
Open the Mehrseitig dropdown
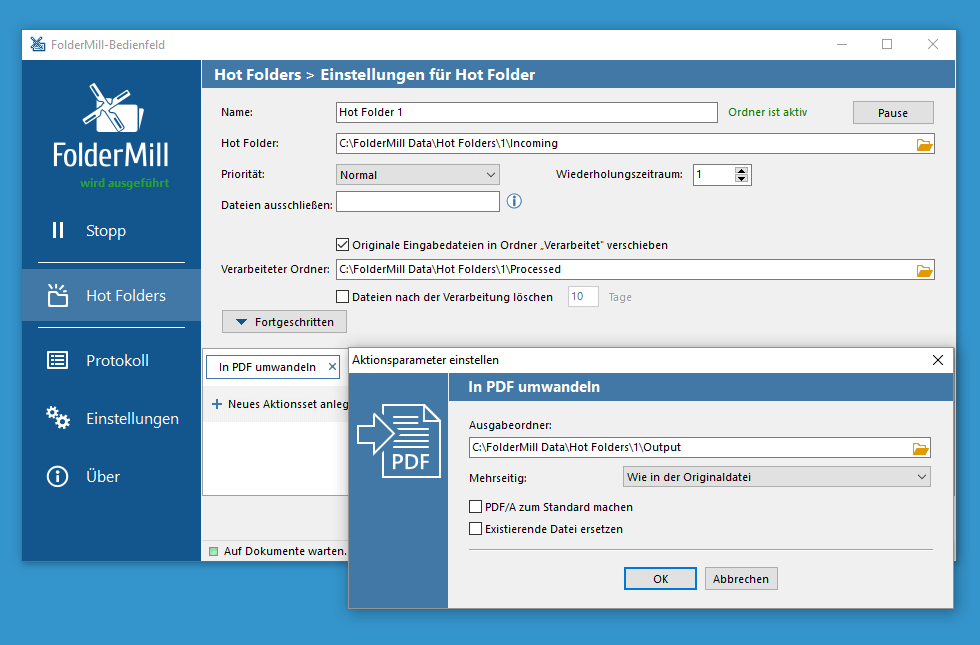[776, 477]
